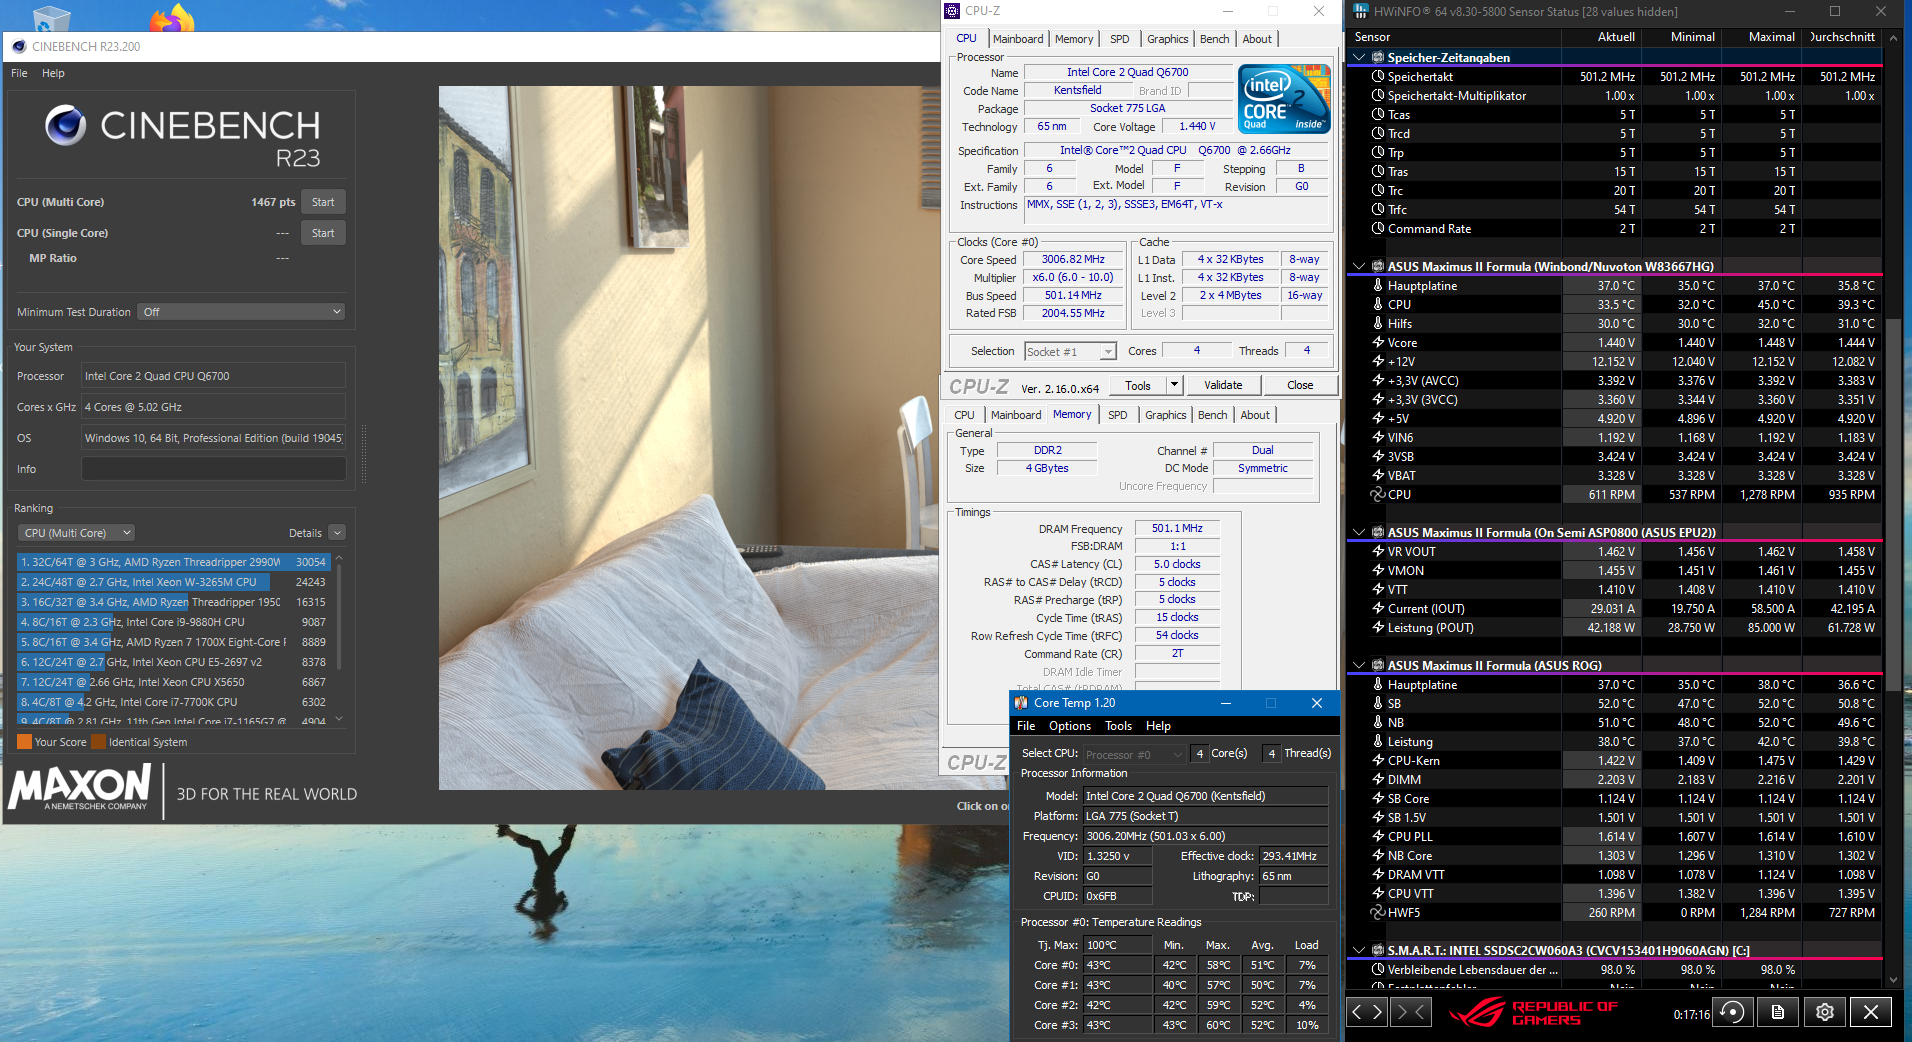Select ranking entry Intel Core i9-9880H CPU
Screen dimensions: 1912x1042
174,622
